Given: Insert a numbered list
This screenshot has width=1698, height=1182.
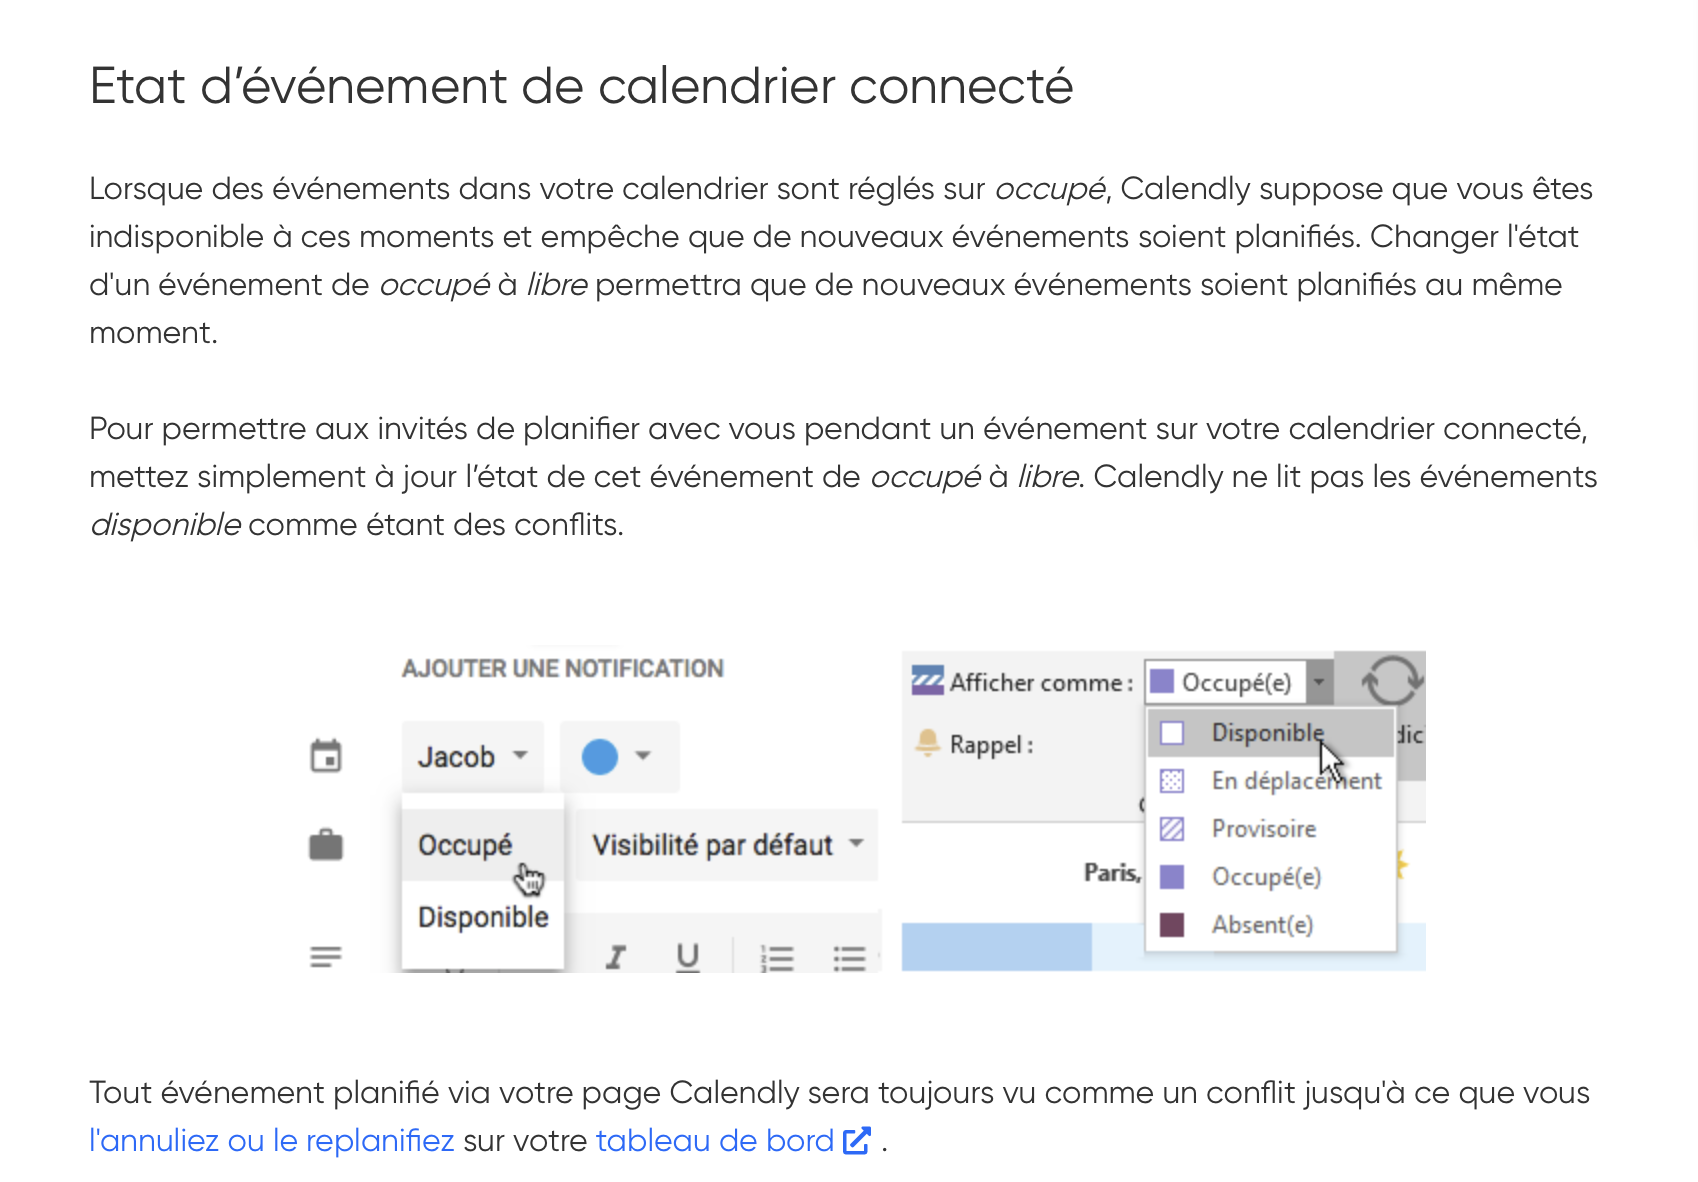Looking at the screenshot, I should [777, 958].
